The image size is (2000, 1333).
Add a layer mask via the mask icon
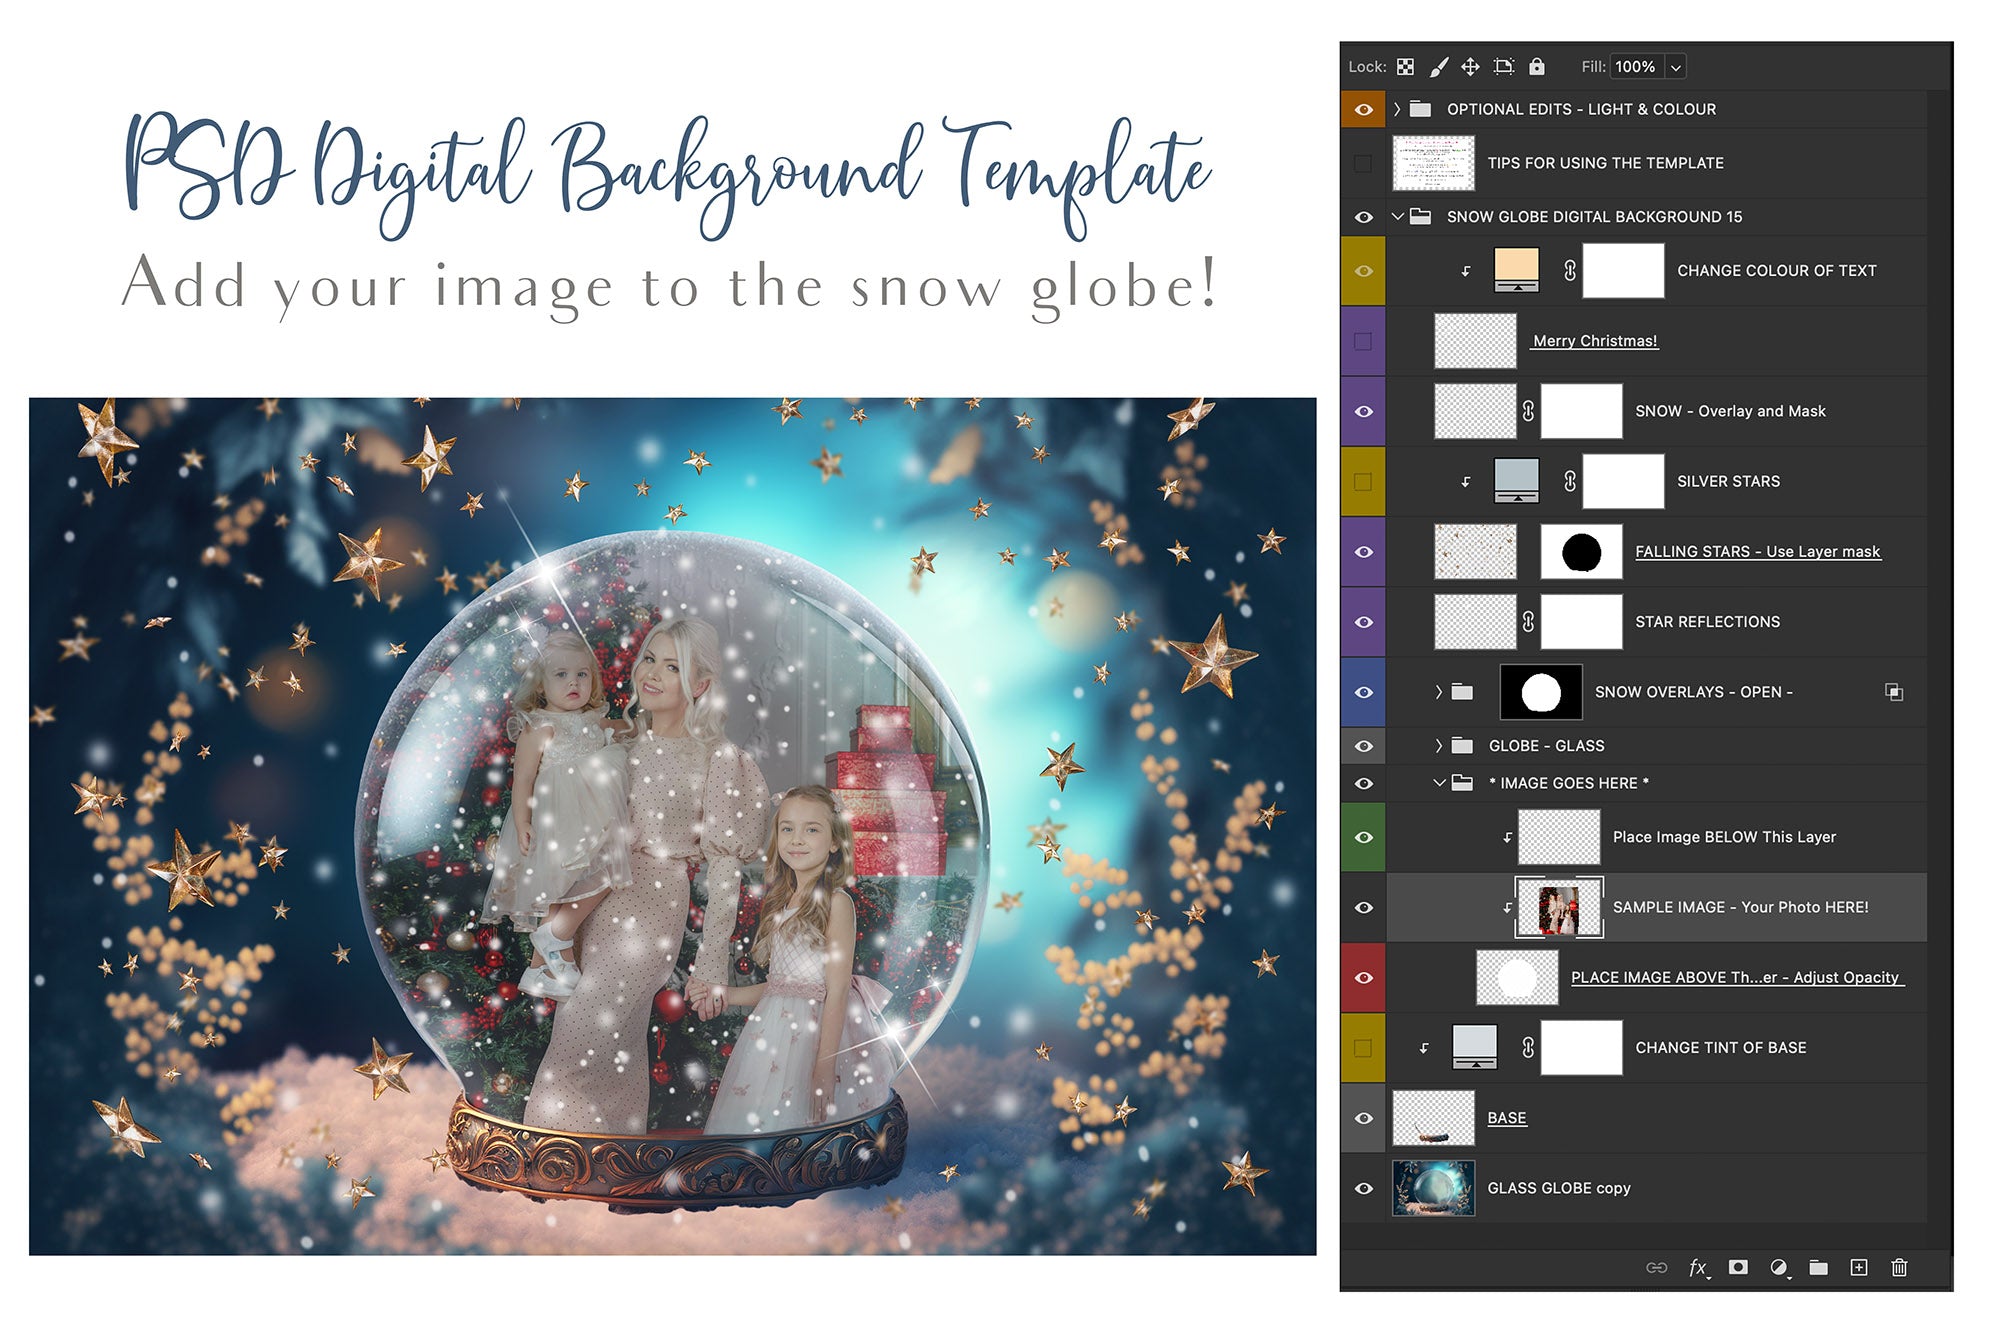1738,1267
